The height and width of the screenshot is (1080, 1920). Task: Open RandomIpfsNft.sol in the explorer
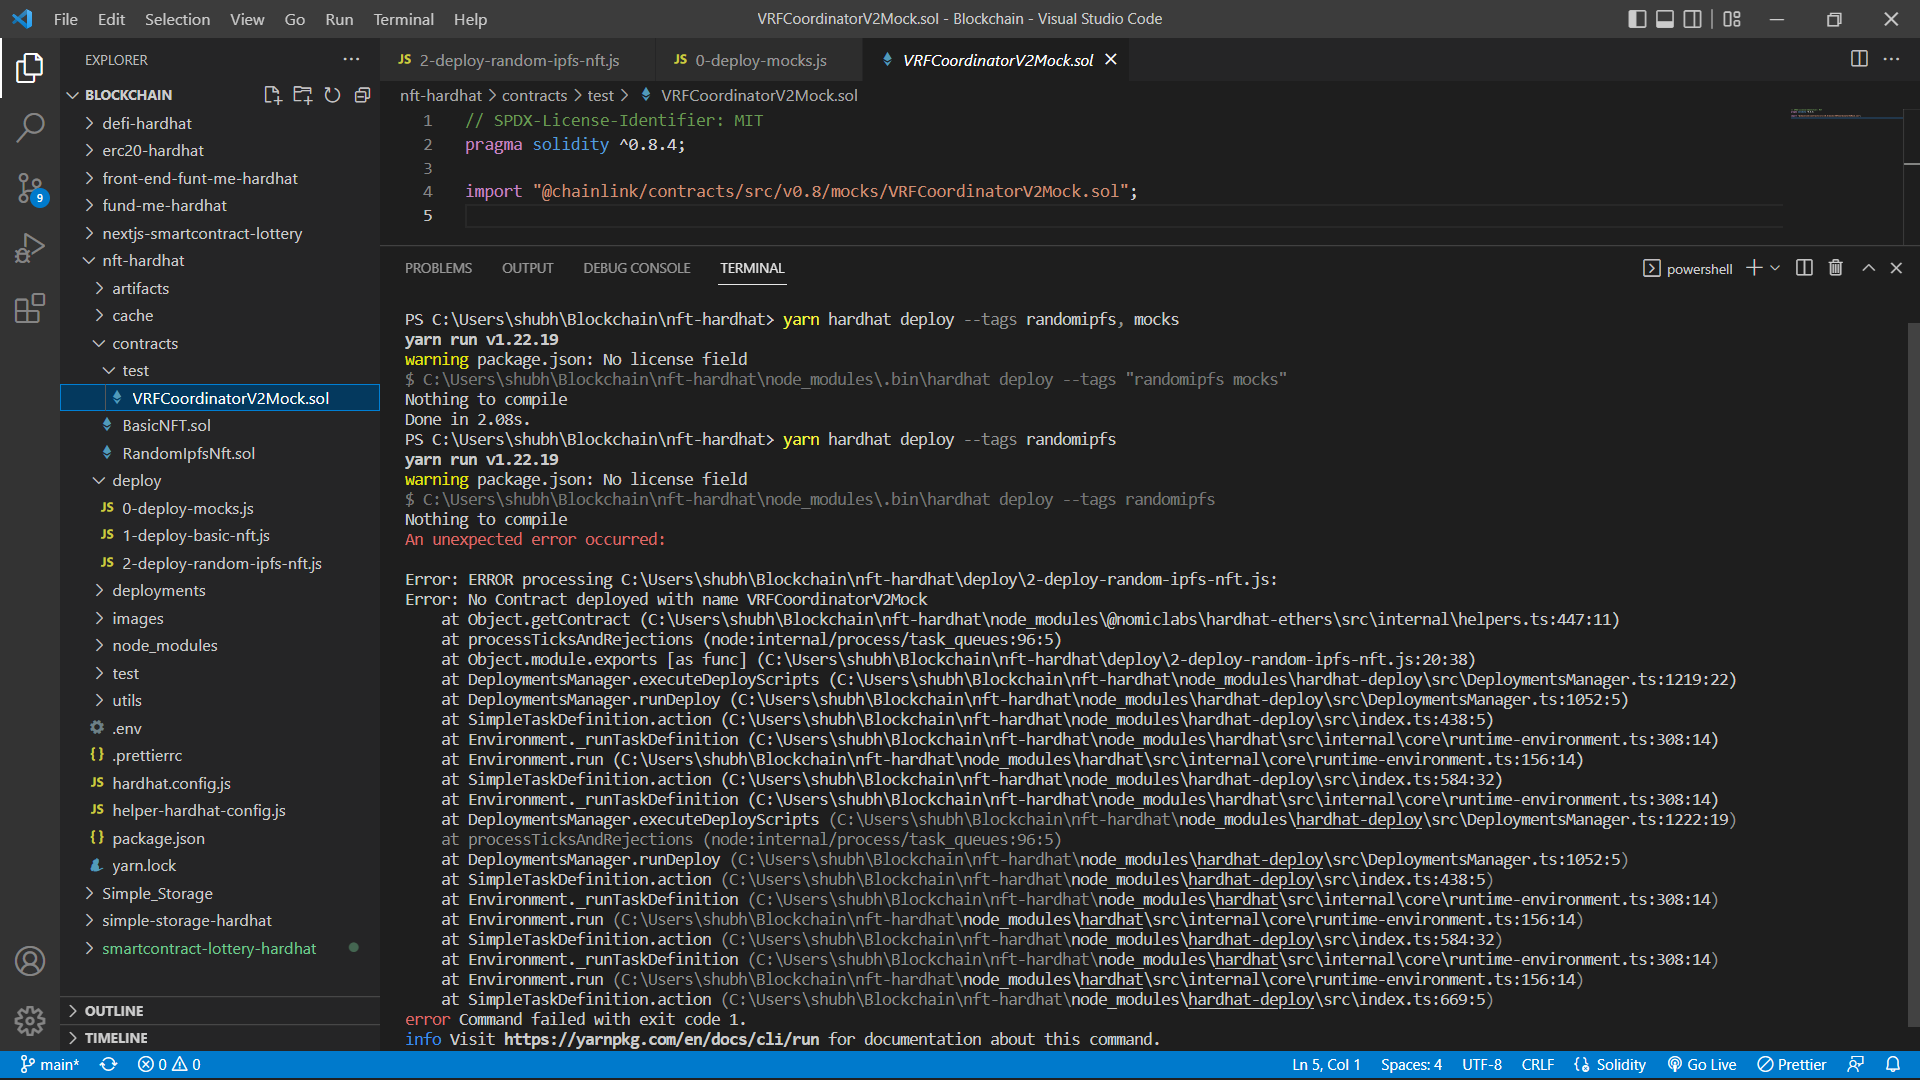pos(188,453)
